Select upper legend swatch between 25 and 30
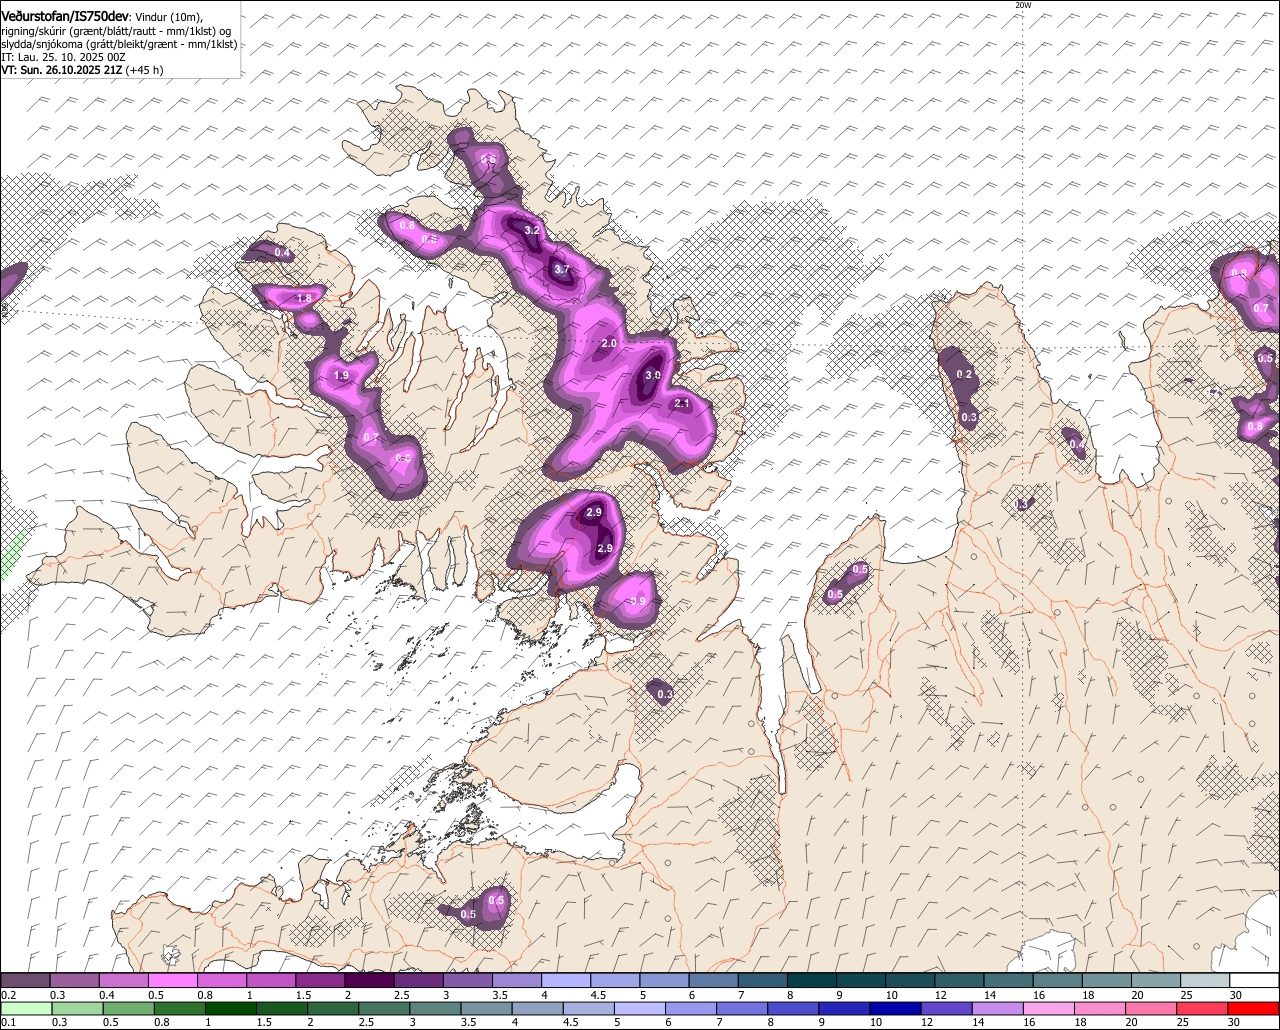This screenshot has height=1030, width=1280. click(1206, 981)
